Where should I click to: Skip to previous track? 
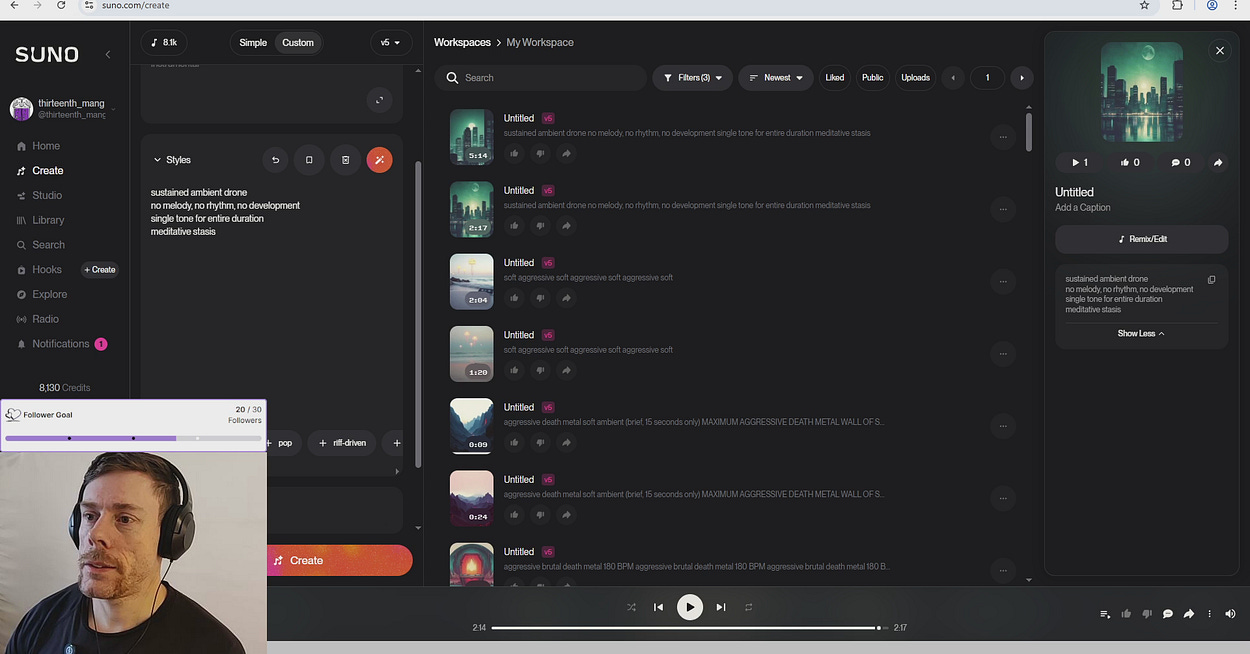tap(658, 607)
